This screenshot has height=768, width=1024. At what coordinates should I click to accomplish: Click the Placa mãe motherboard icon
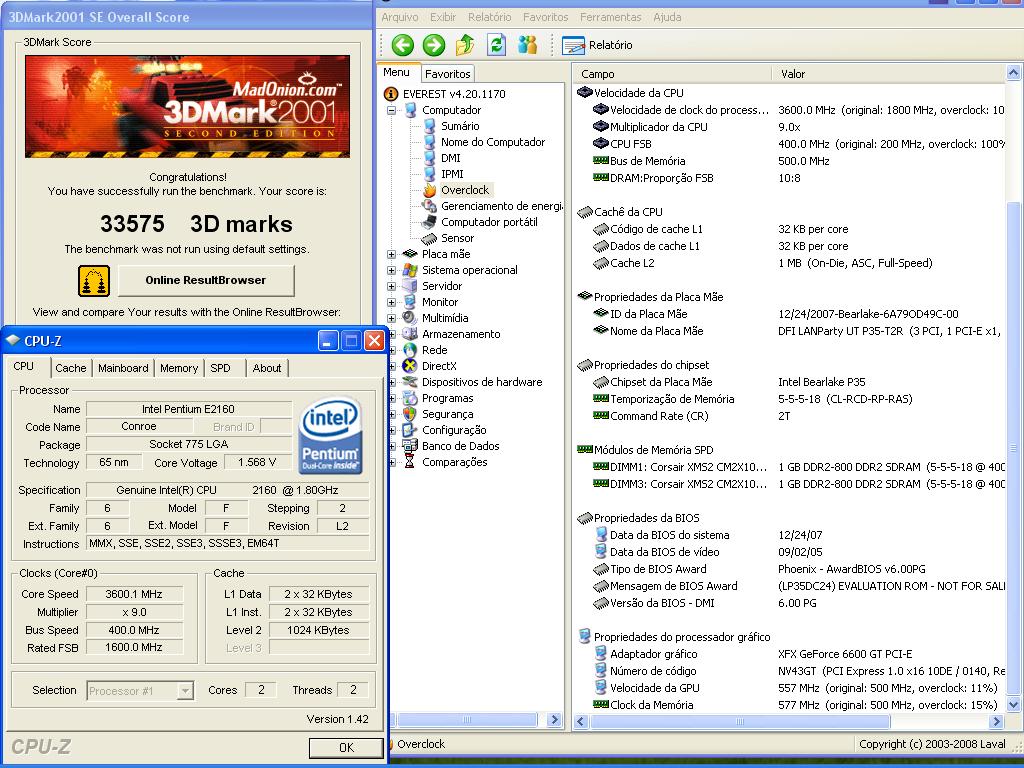click(x=410, y=254)
